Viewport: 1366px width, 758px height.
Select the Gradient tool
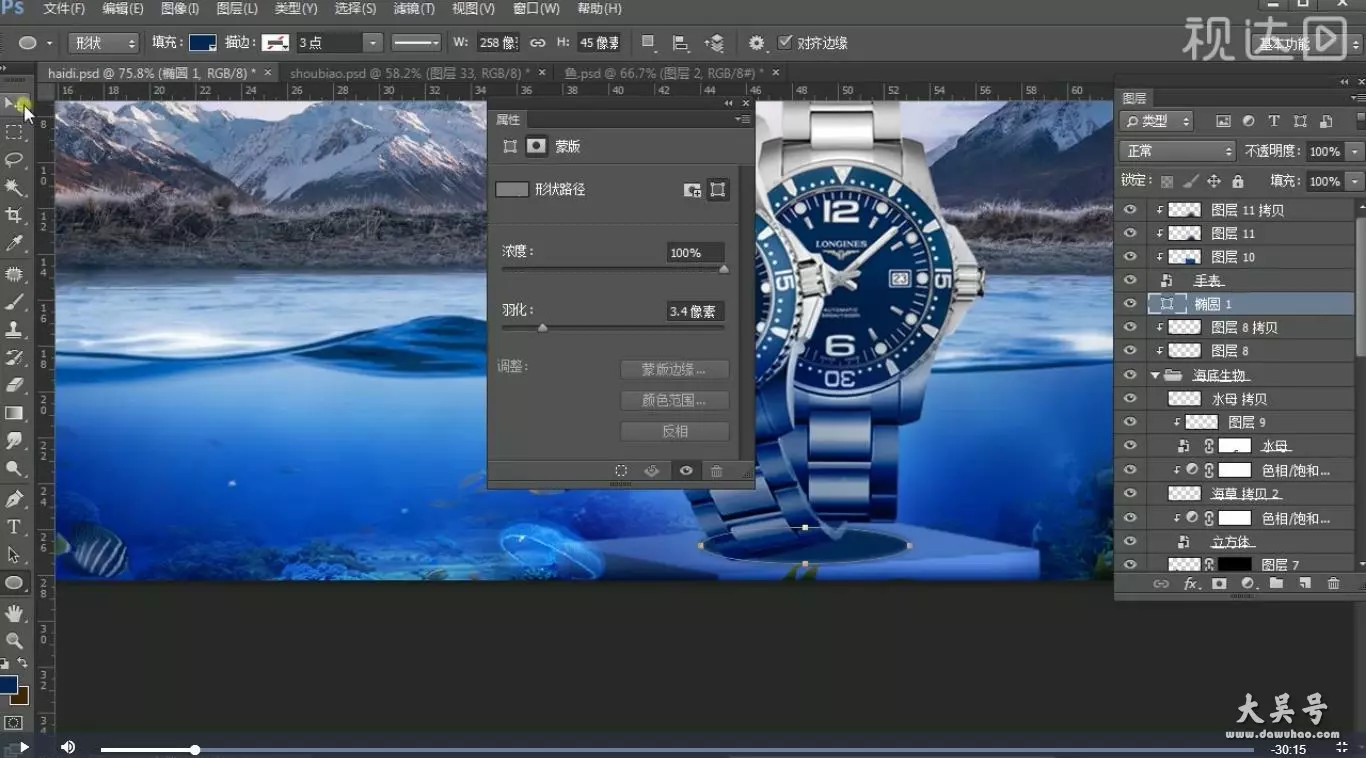(14, 413)
